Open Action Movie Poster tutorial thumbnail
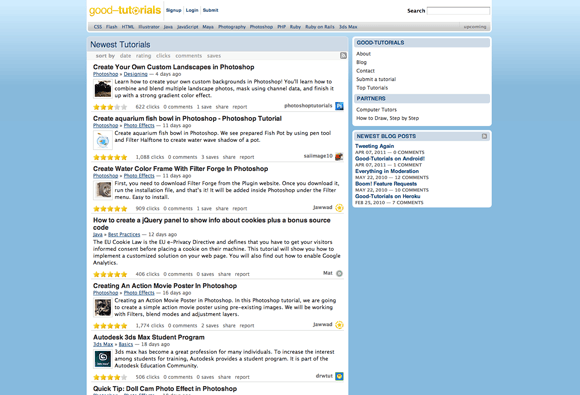 [x=103, y=308]
